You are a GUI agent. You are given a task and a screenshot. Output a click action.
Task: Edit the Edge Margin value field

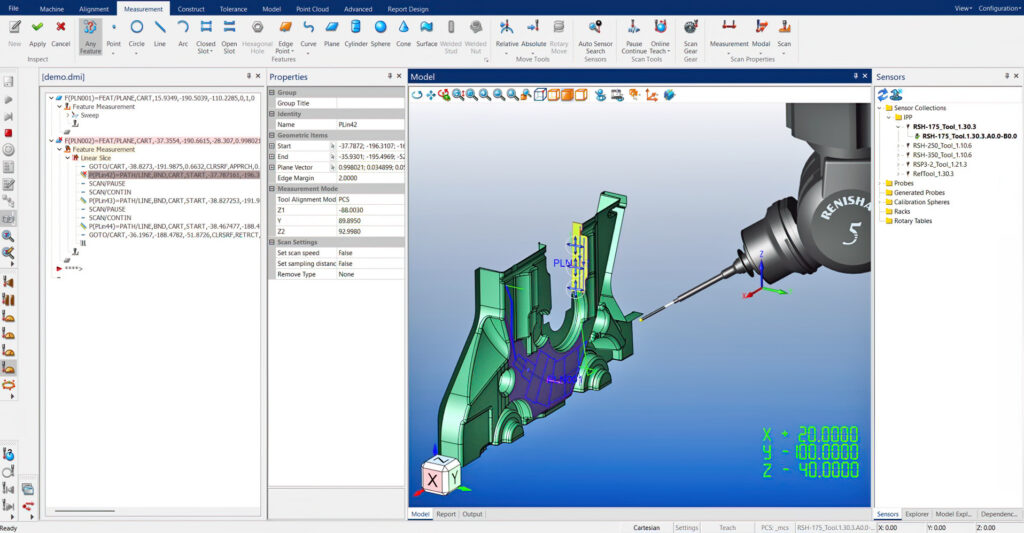[370, 178]
